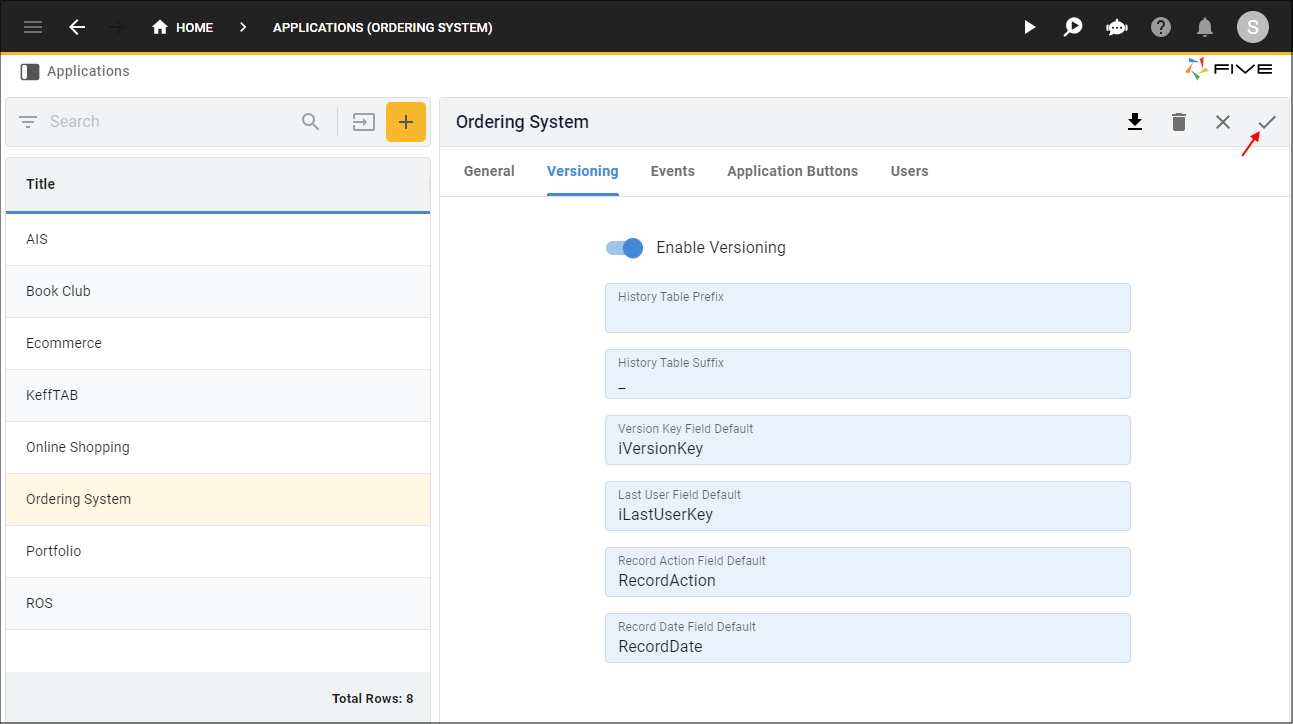The width and height of the screenshot is (1293, 724).
Task: Run the application with the play icon
Action: tap(1030, 27)
